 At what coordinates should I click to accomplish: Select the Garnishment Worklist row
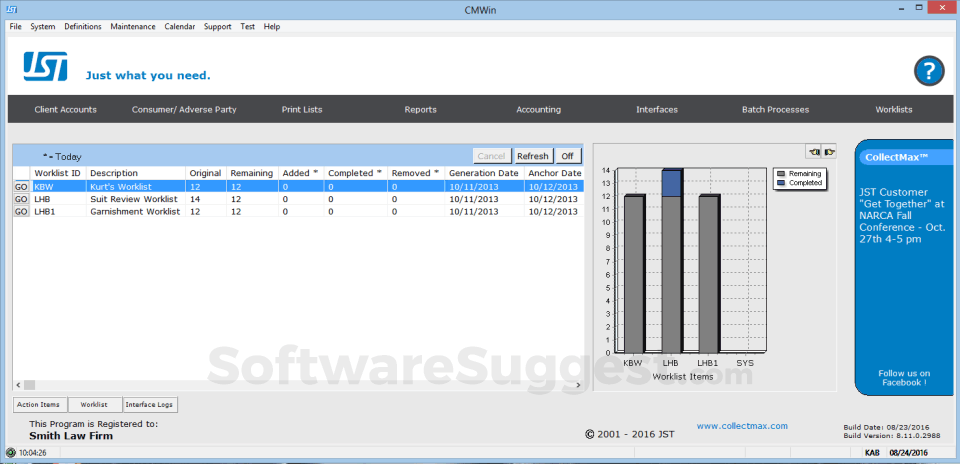(298, 211)
